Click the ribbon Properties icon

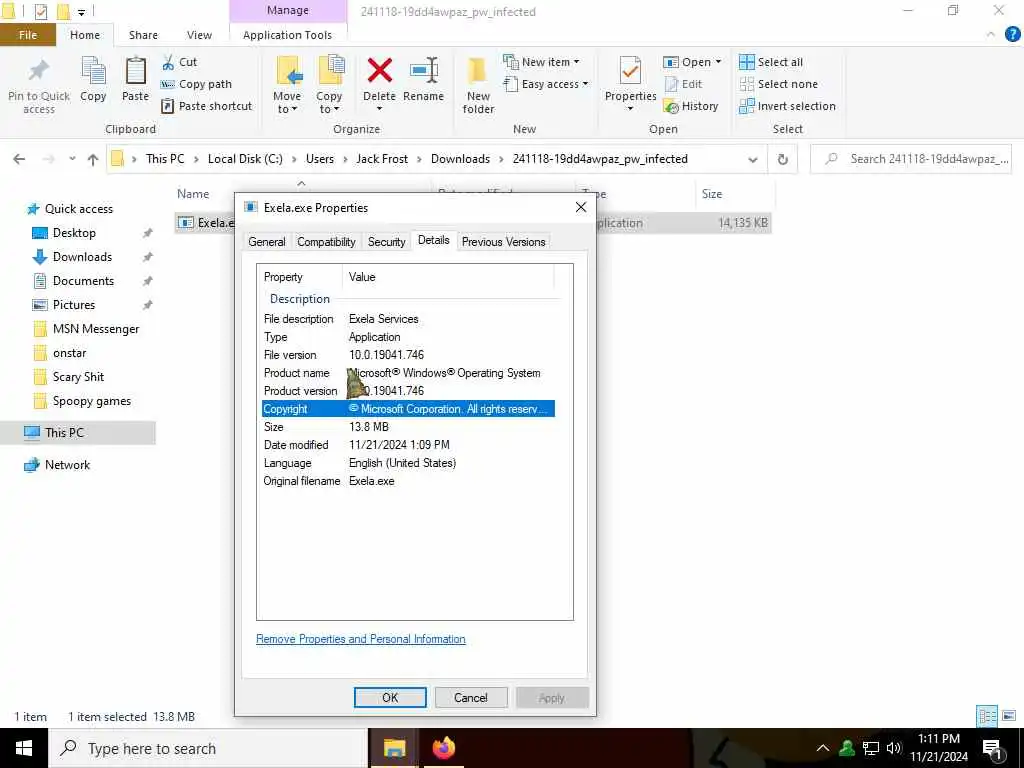pyautogui.click(x=630, y=71)
